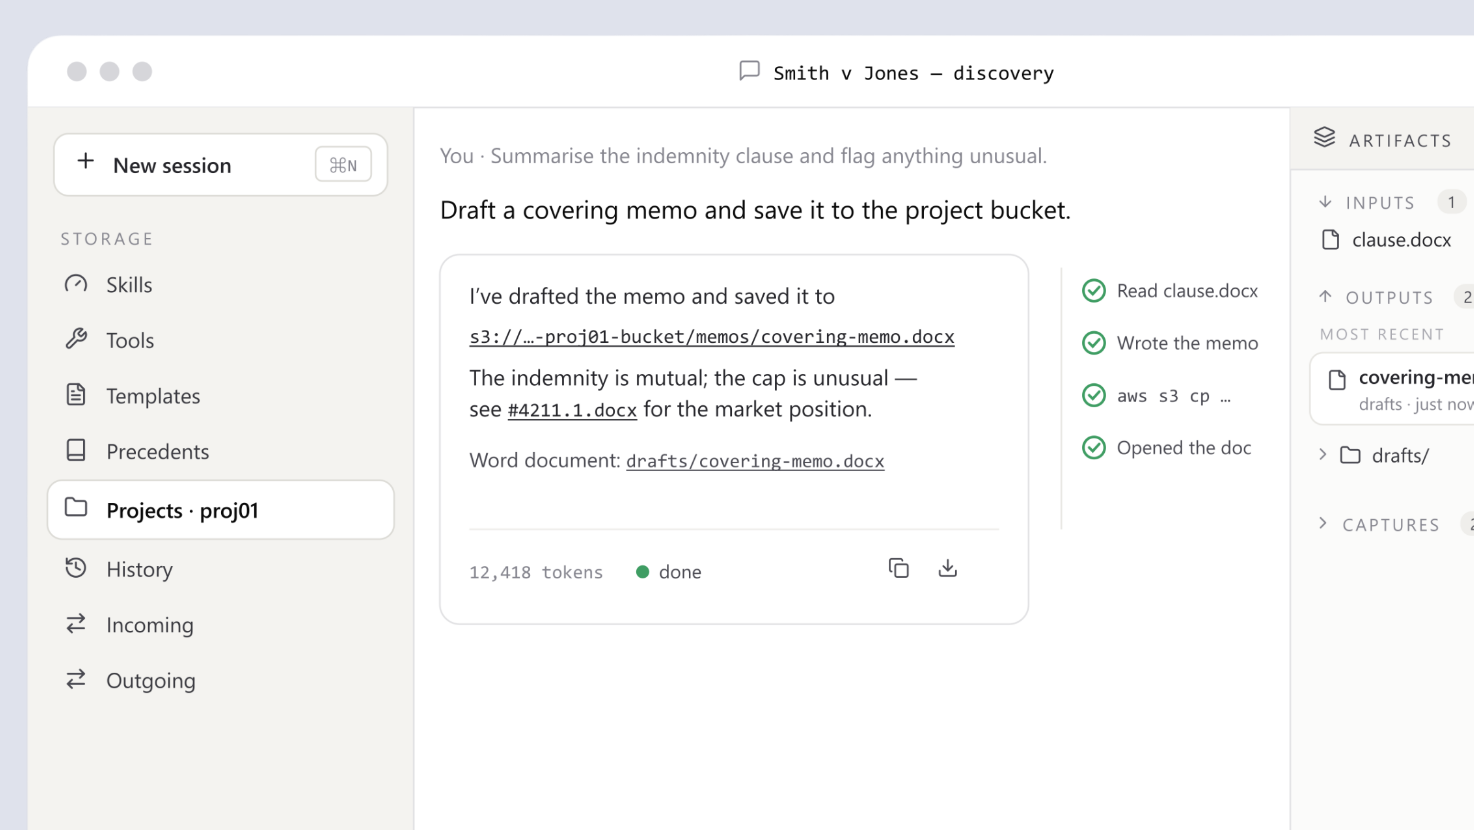Click the green 'done' status
Image resolution: width=1474 pixels, height=830 pixels.
(x=669, y=572)
